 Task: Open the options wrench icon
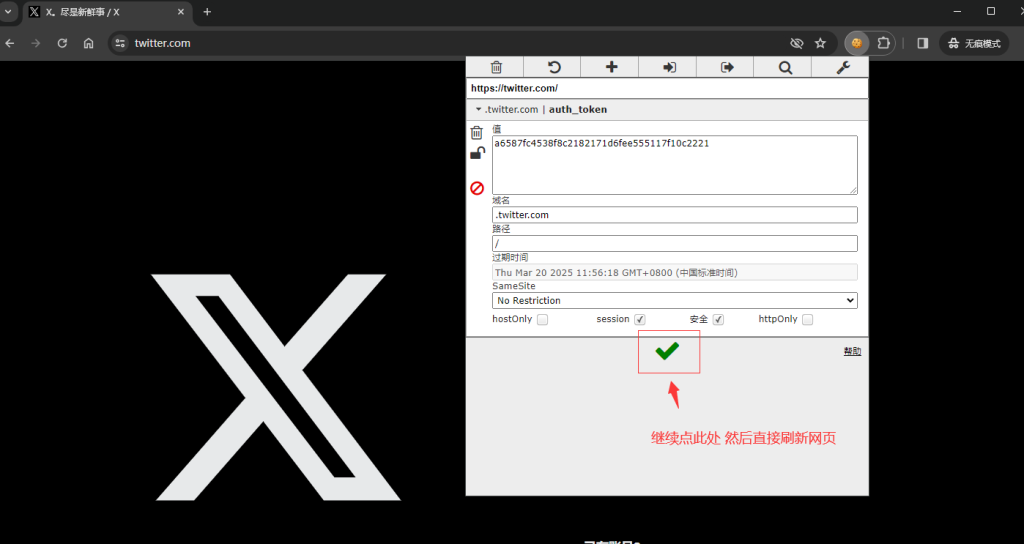(x=842, y=67)
